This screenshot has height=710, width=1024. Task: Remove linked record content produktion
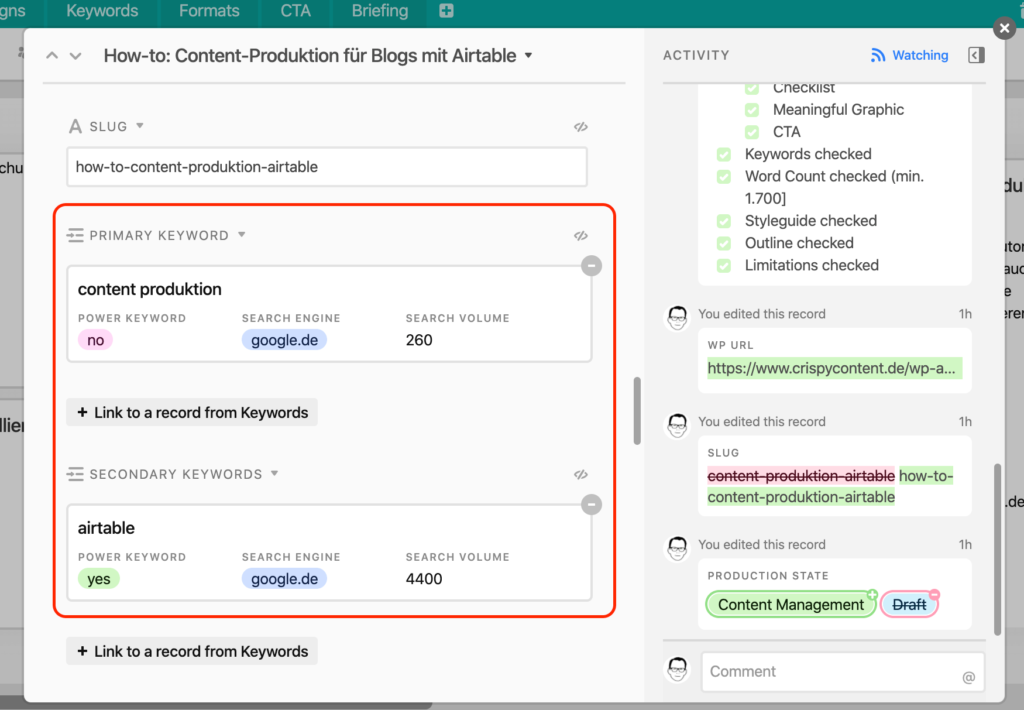click(592, 266)
